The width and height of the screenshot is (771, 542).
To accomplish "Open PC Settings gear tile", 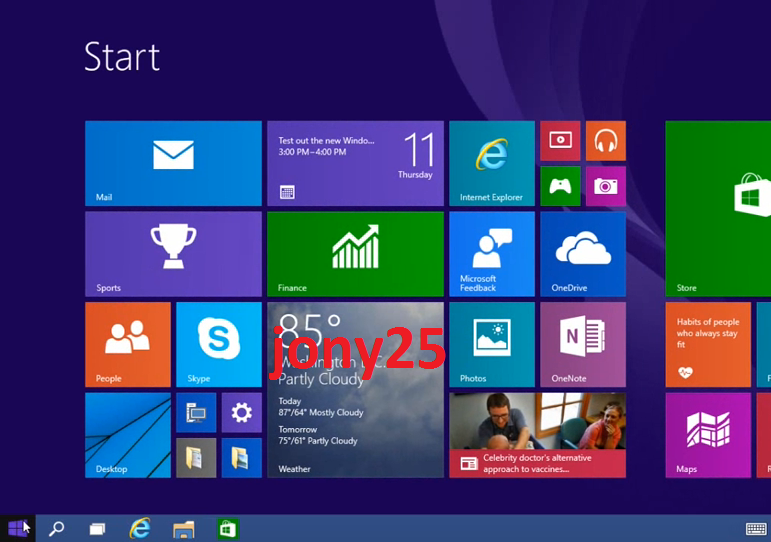I will pos(241,412).
